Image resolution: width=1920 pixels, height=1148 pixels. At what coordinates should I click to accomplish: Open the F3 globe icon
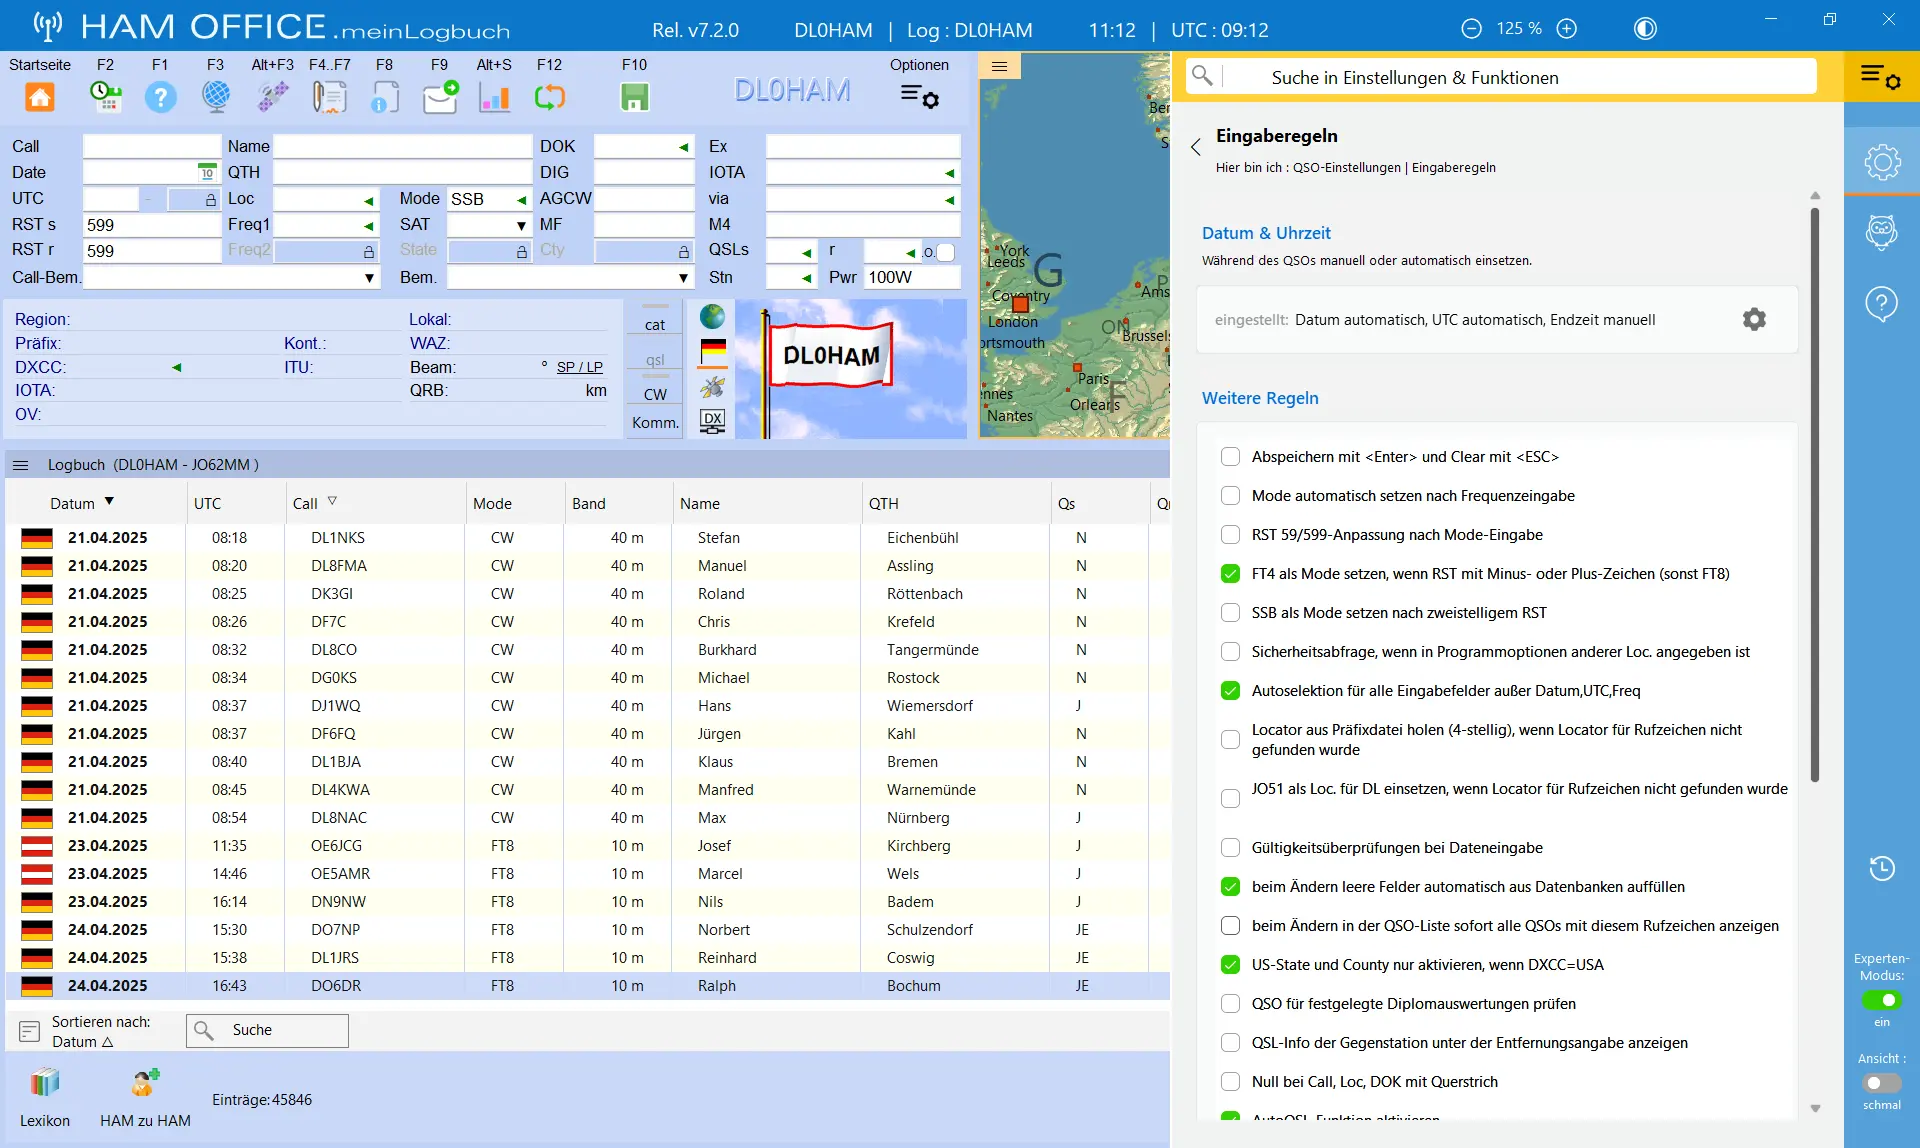point(215,97)
